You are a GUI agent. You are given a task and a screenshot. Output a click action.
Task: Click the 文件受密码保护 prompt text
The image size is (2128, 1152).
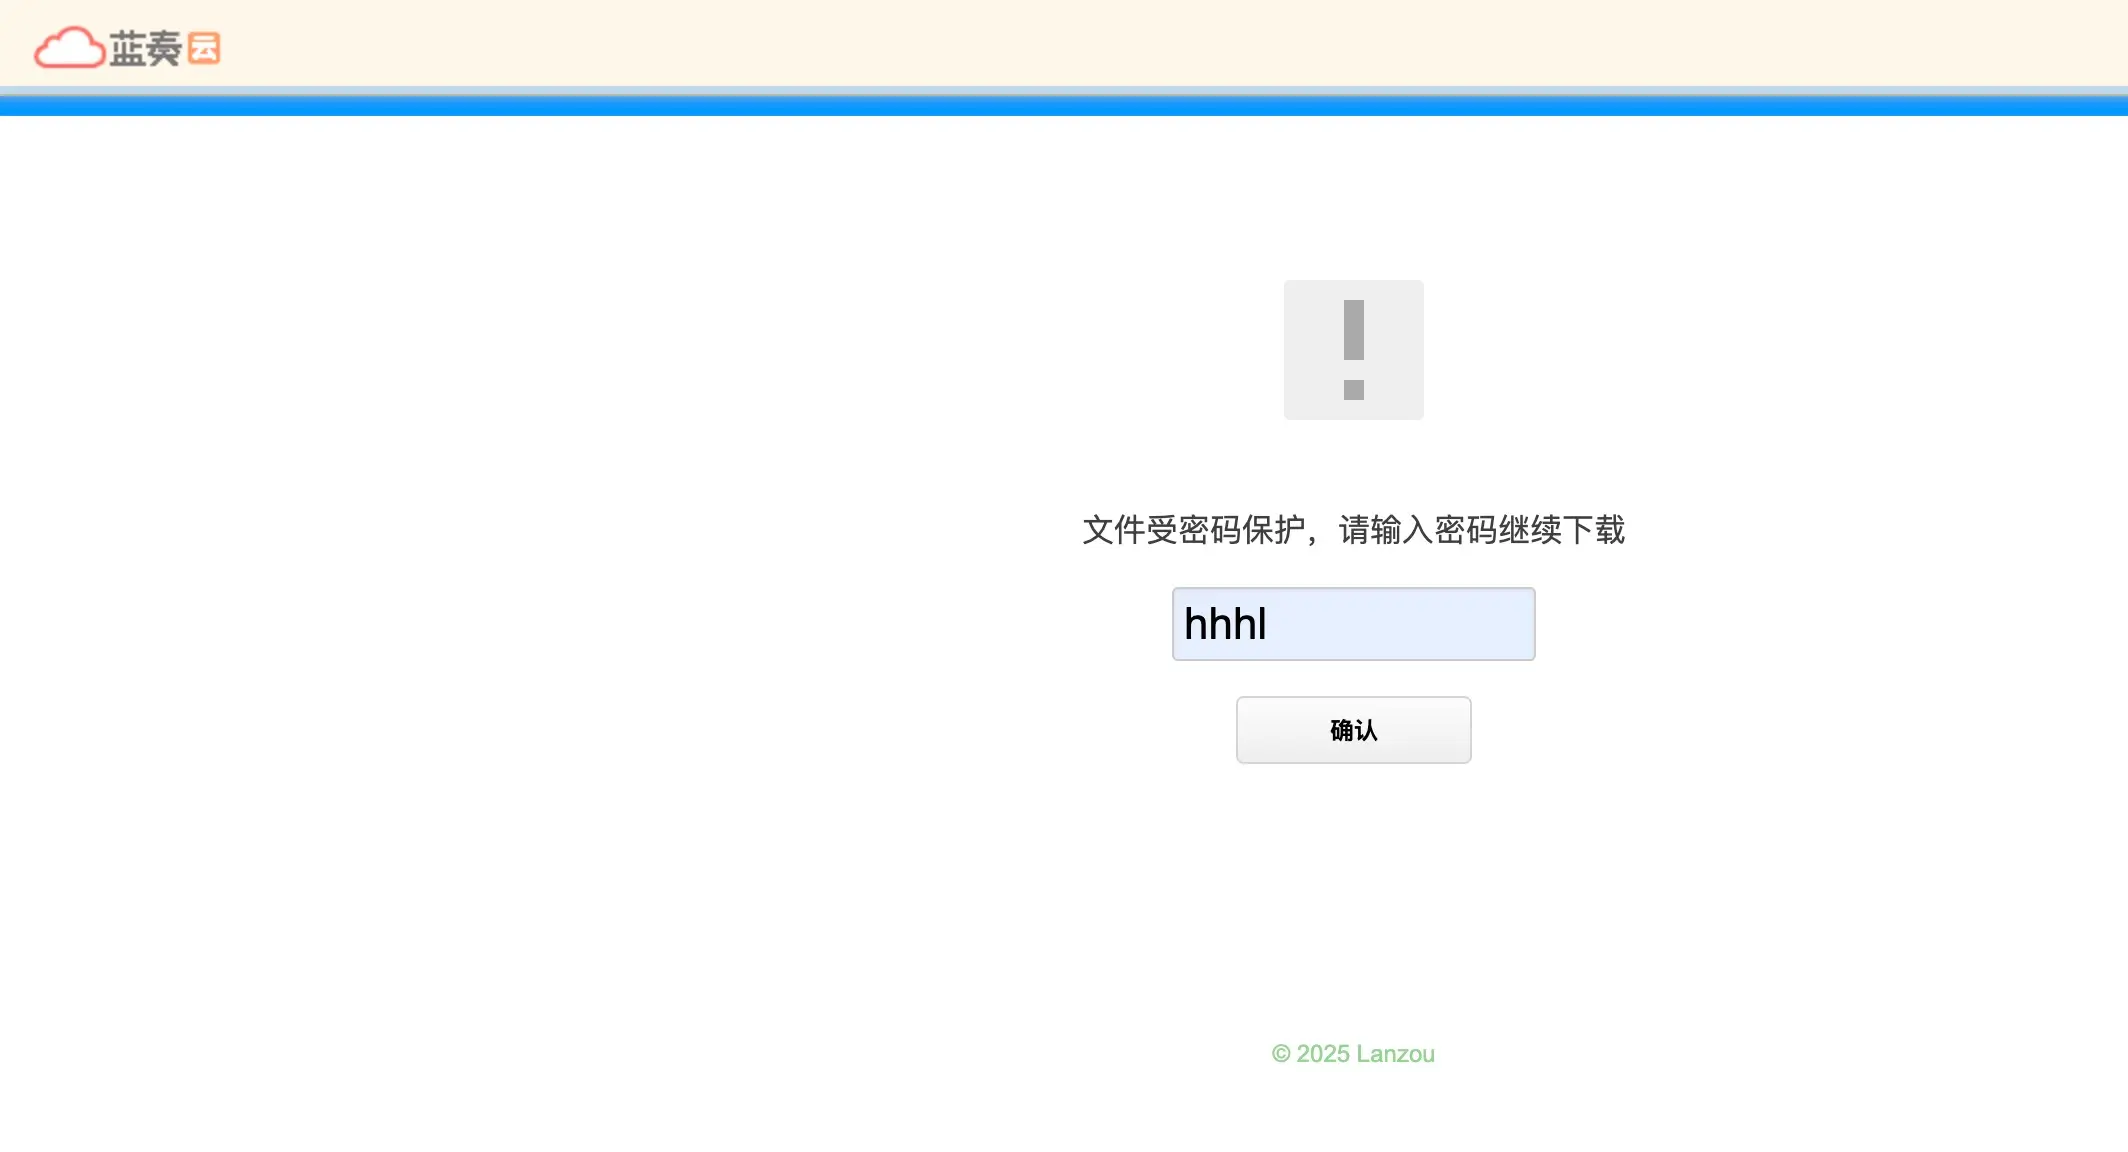[x=1353, y=530]
